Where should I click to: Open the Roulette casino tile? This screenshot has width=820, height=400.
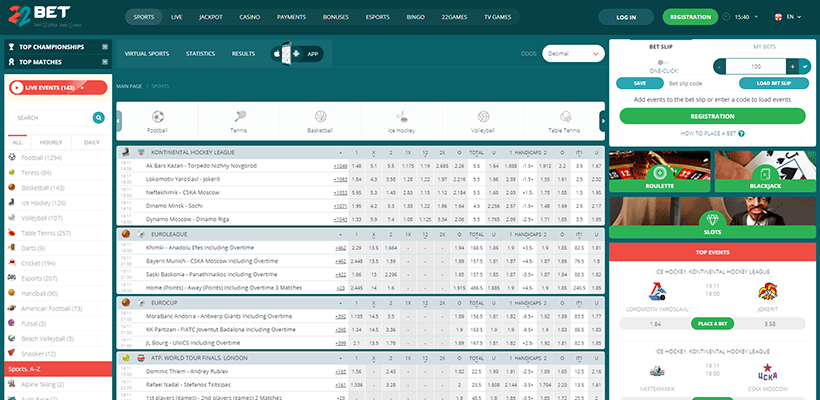(x=658, y=171)
